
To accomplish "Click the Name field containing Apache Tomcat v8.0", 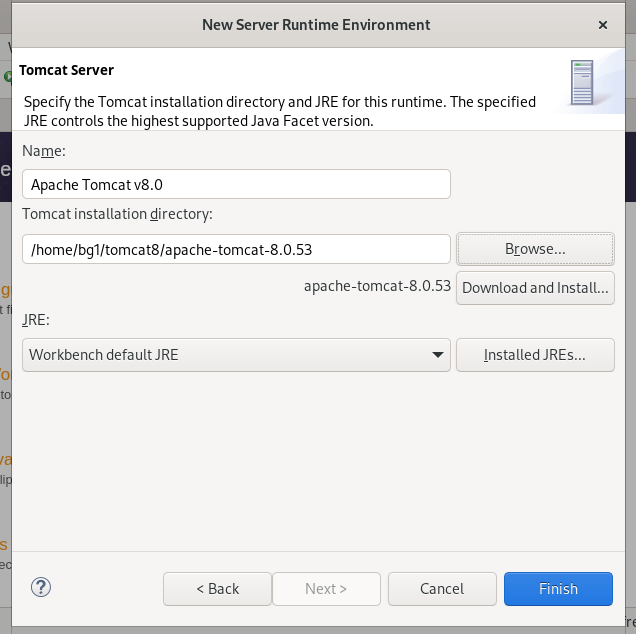I will 236,184.
